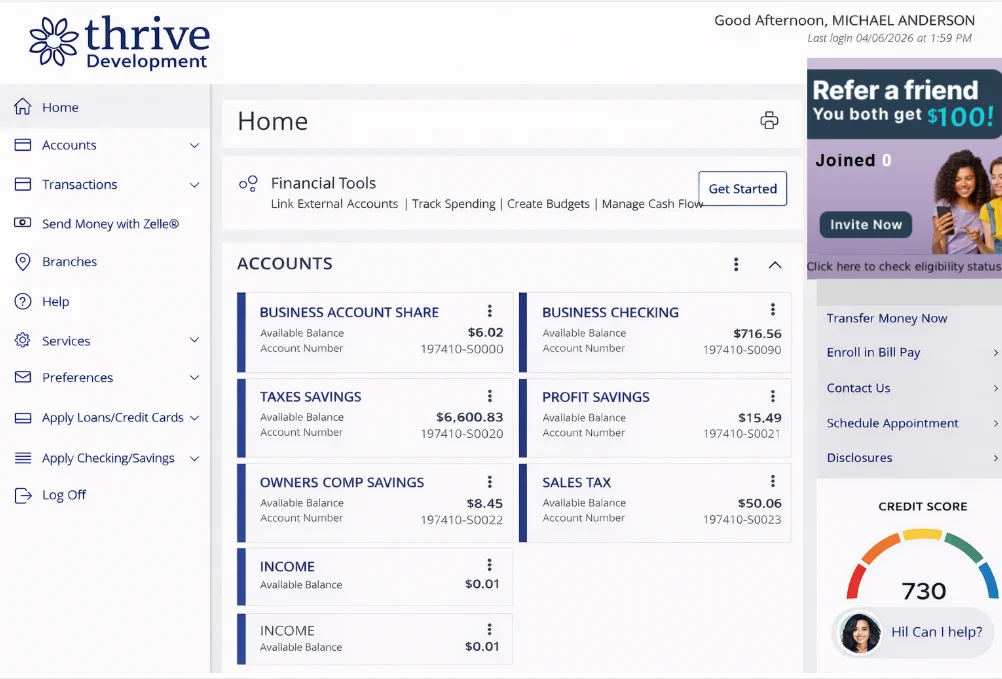Expand Apply Checking/Savings chevron
1002x679 pixels.
click(x=194, y=459)
